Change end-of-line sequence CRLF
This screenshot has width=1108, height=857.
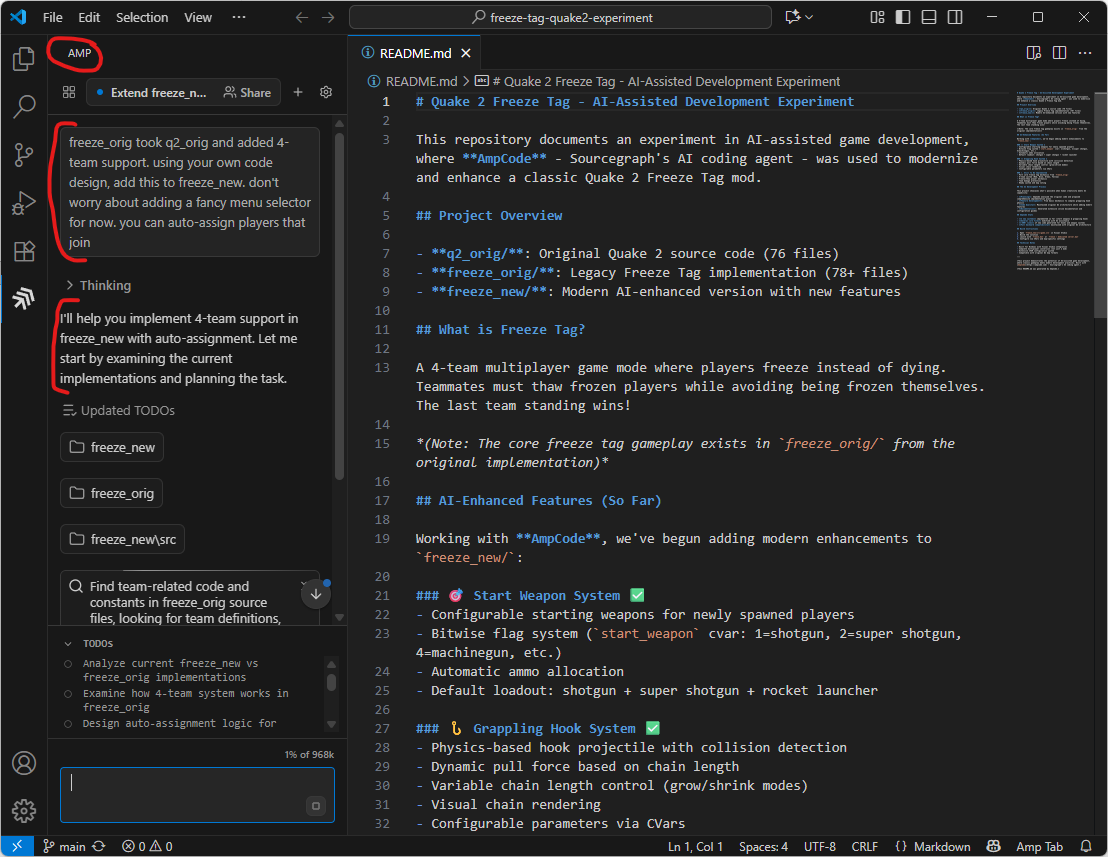(865, 846)
